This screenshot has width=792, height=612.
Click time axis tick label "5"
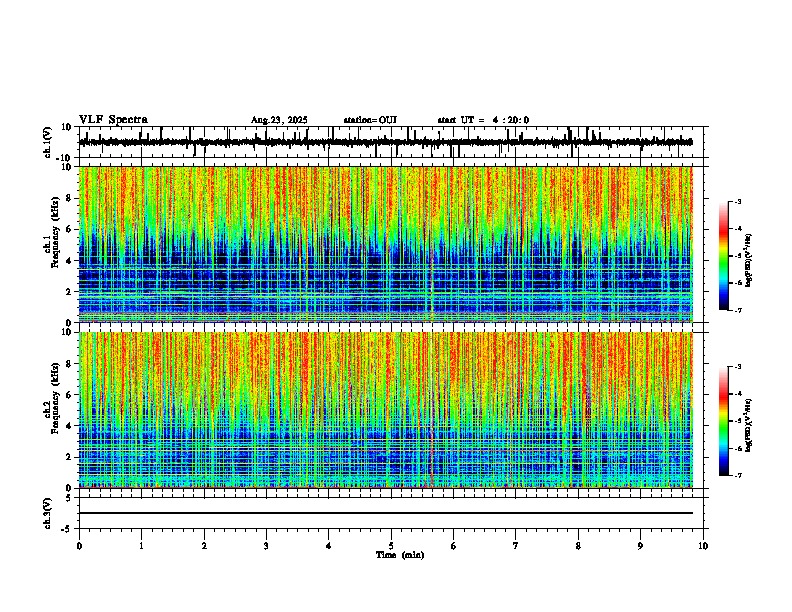pyautogui.click(x=391, y=546)
